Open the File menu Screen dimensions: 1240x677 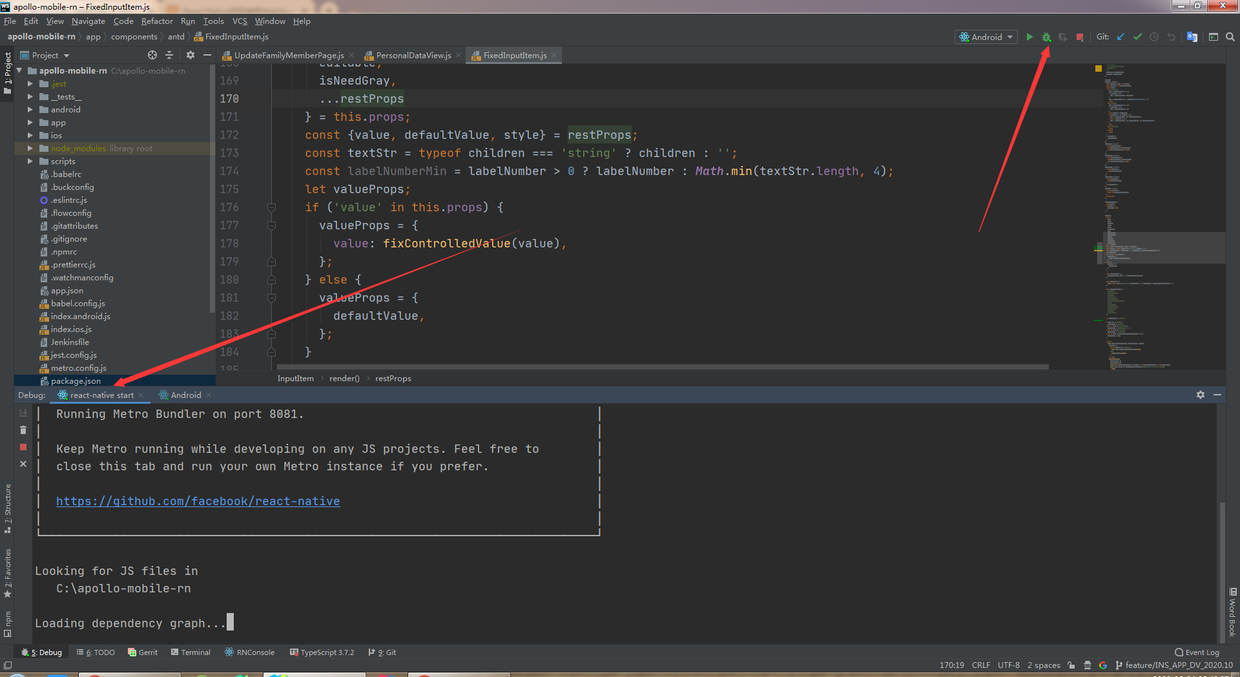(10, 21)
